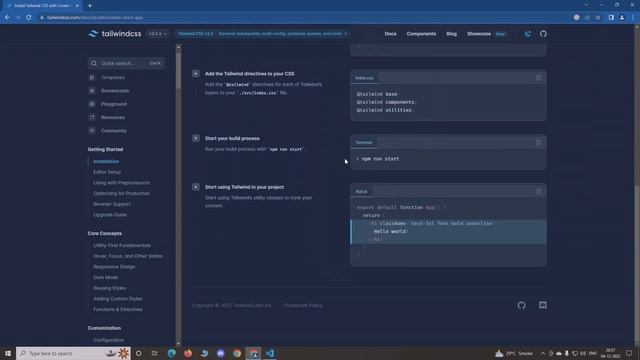Go to the Editor Setup docs page
The height and width of the screenshot is (360, 640).
[107, 172]
